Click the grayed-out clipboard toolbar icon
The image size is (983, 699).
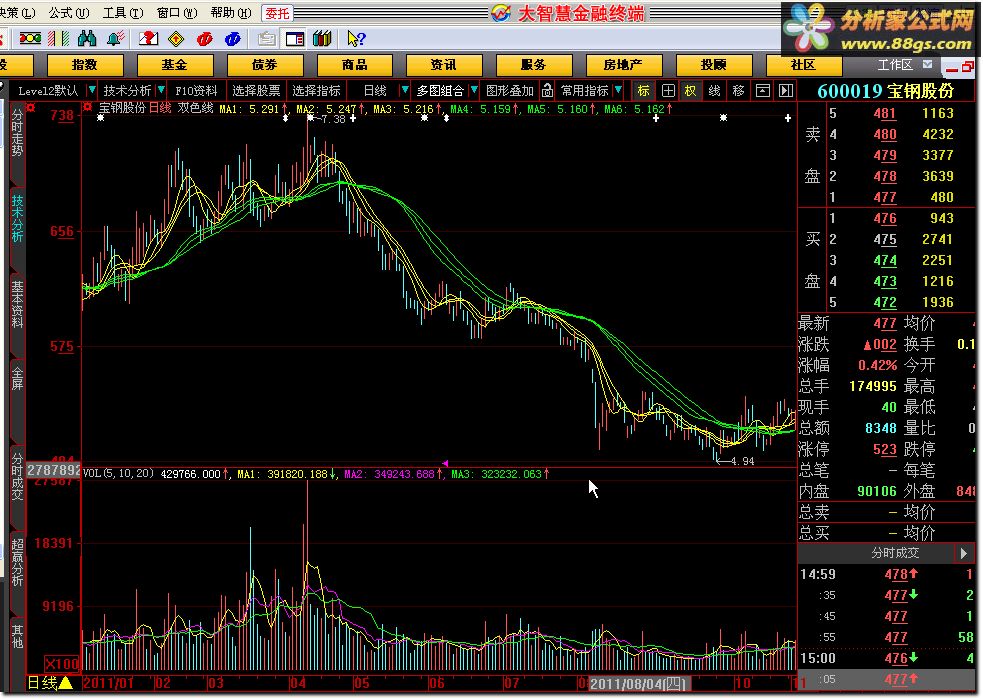tap(266, 39)
